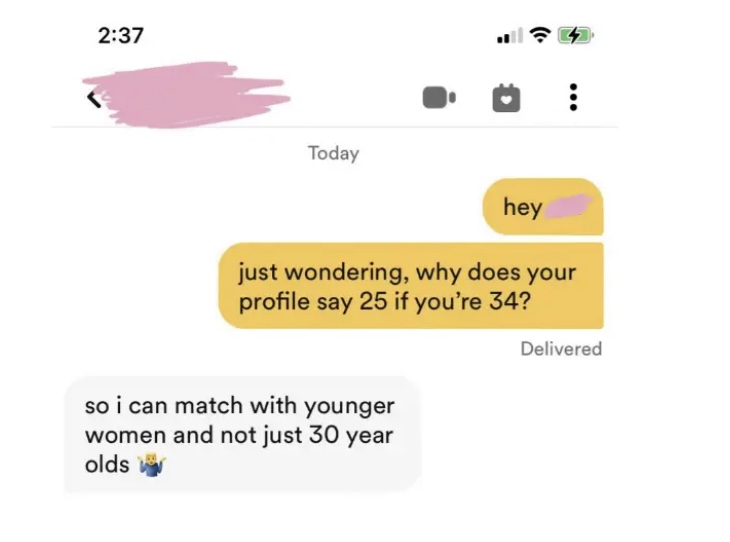Open the calendar heart date icon

point(506,98)
